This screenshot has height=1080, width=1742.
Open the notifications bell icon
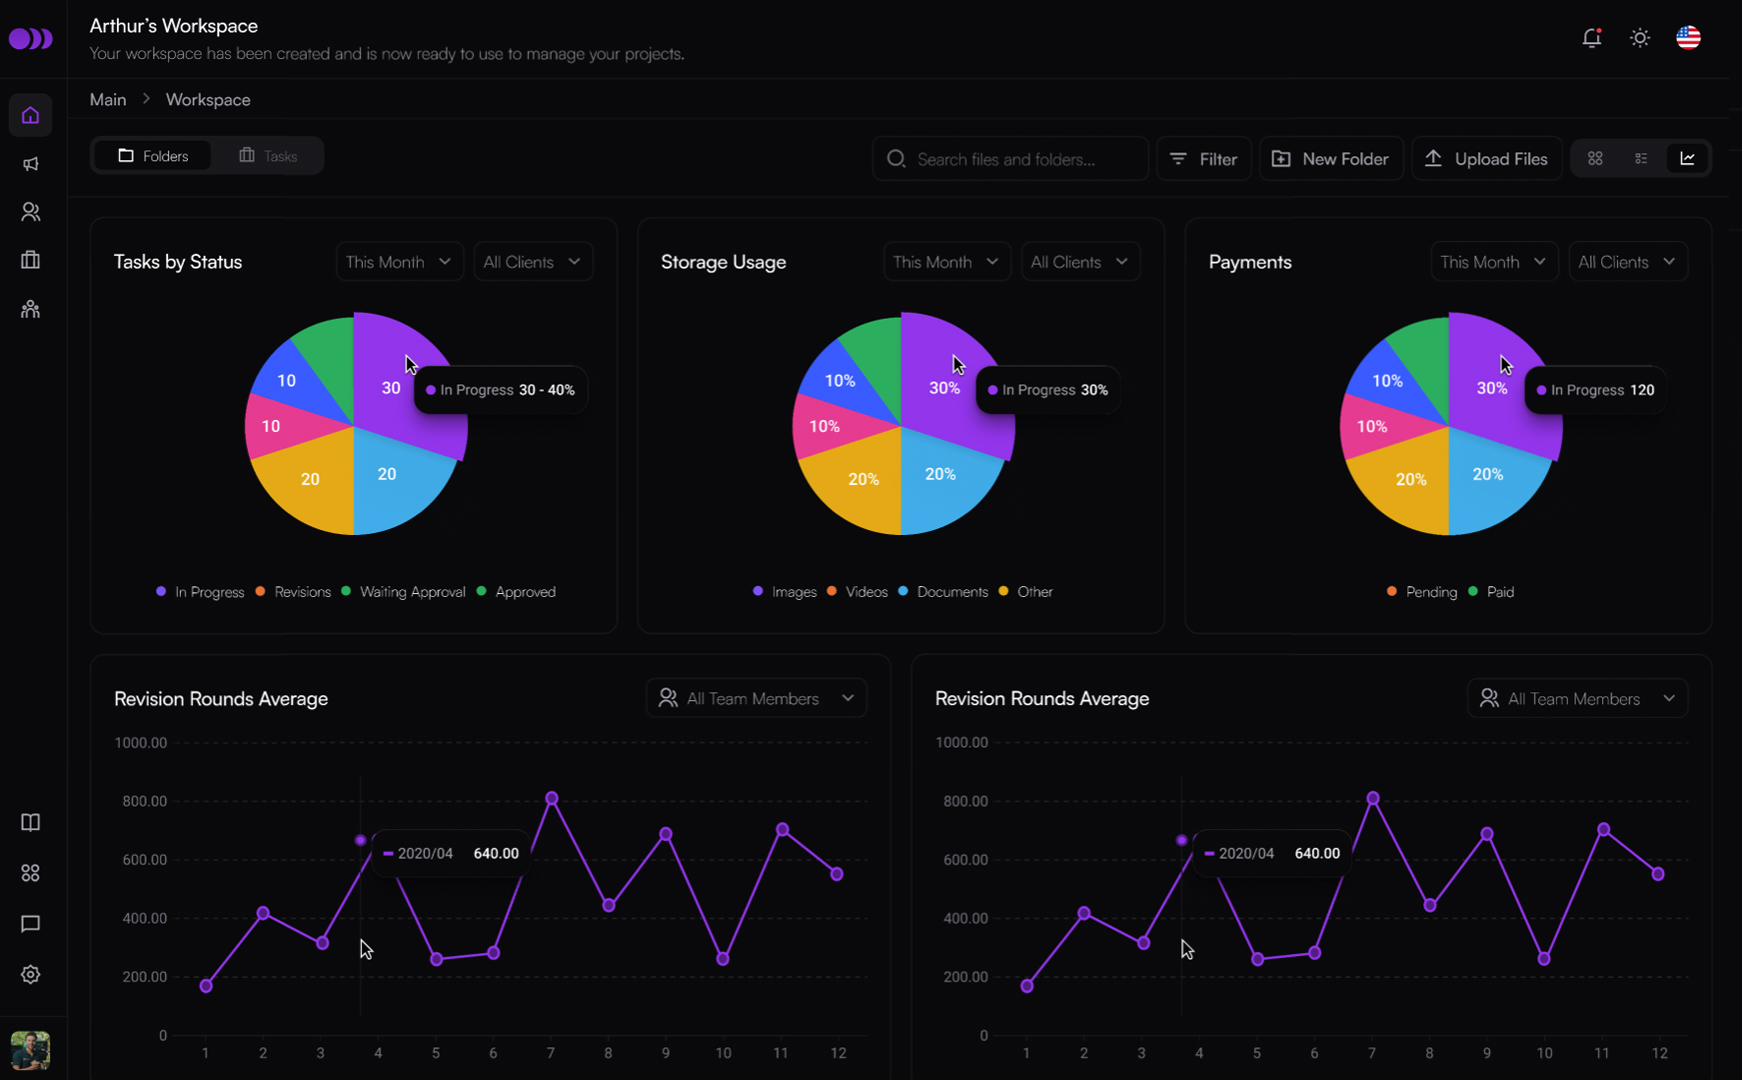point(1591,37)
